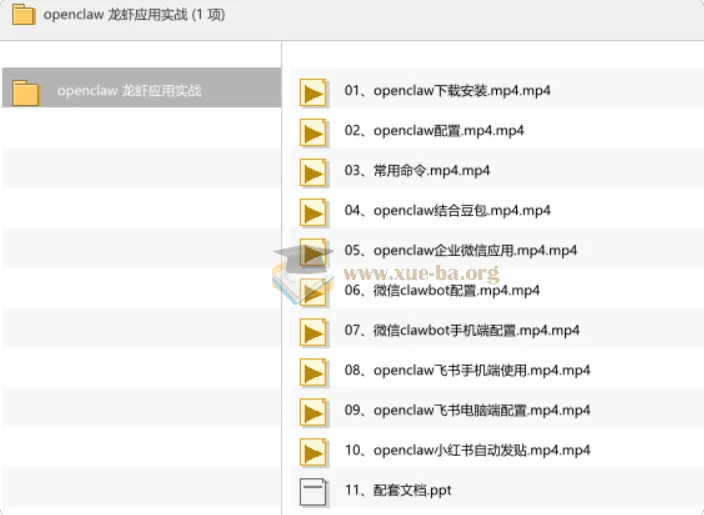This screenshot has height=515, width=704.
Task: Select folder row openclaw 龙虾应用实战 in sidebar
Action: (x=142, y=88)
